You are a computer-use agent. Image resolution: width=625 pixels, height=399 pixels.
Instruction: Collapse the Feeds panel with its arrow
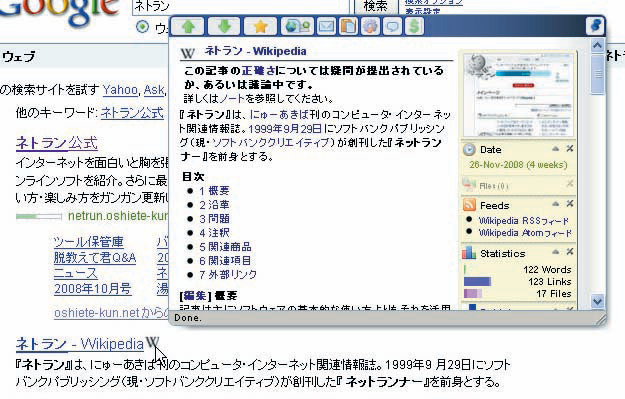555,204
